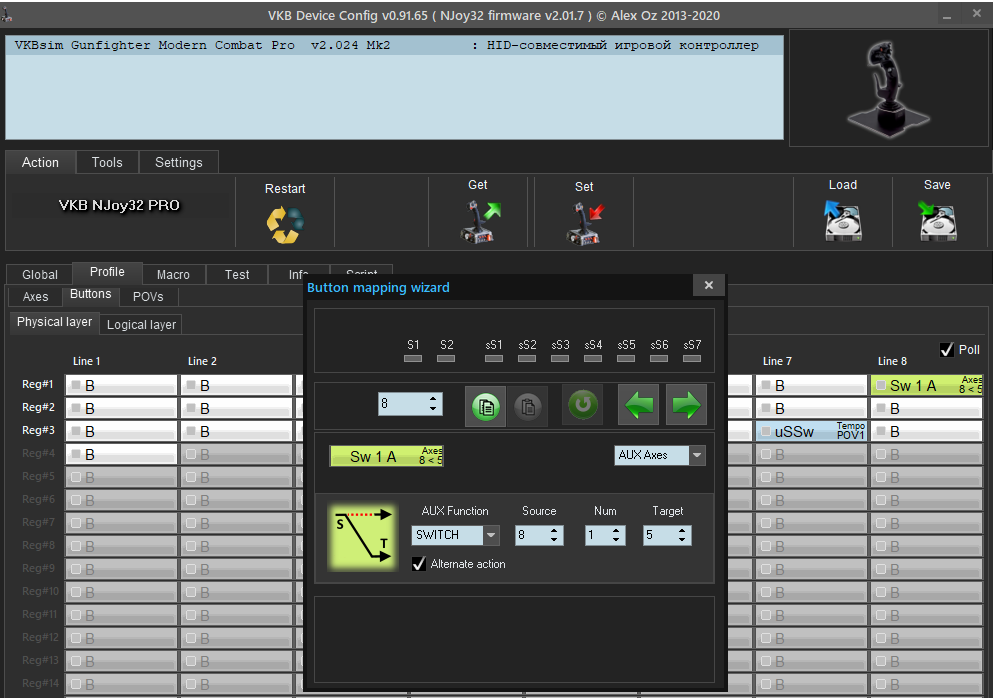Select Reg#2 Line 2 B cell
The width and height of the screenshot is (993, 698).
tap(236, 409)
